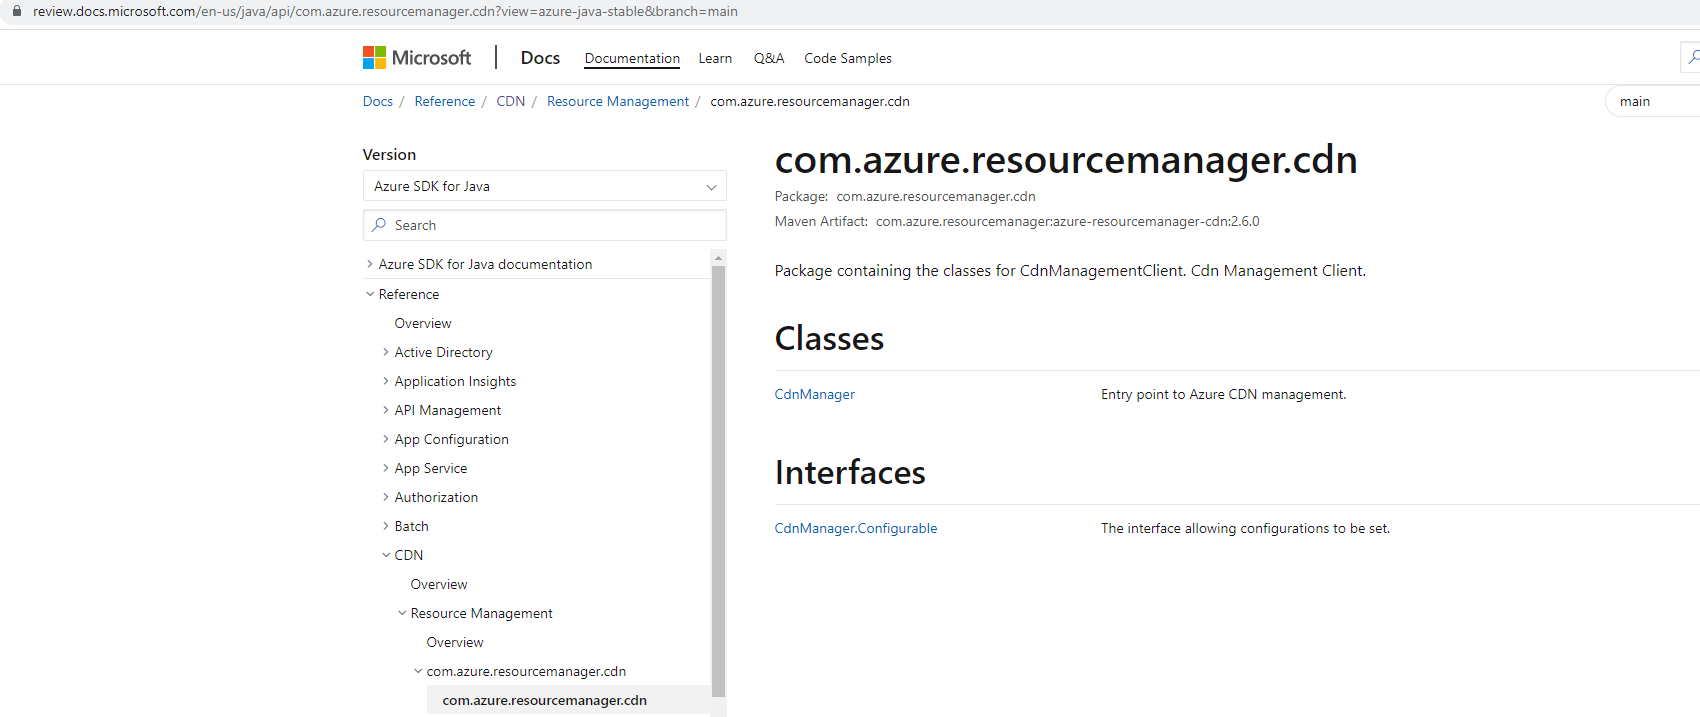Collapse the Reference tree node
1700x717 pixels.
pos(370,294)
